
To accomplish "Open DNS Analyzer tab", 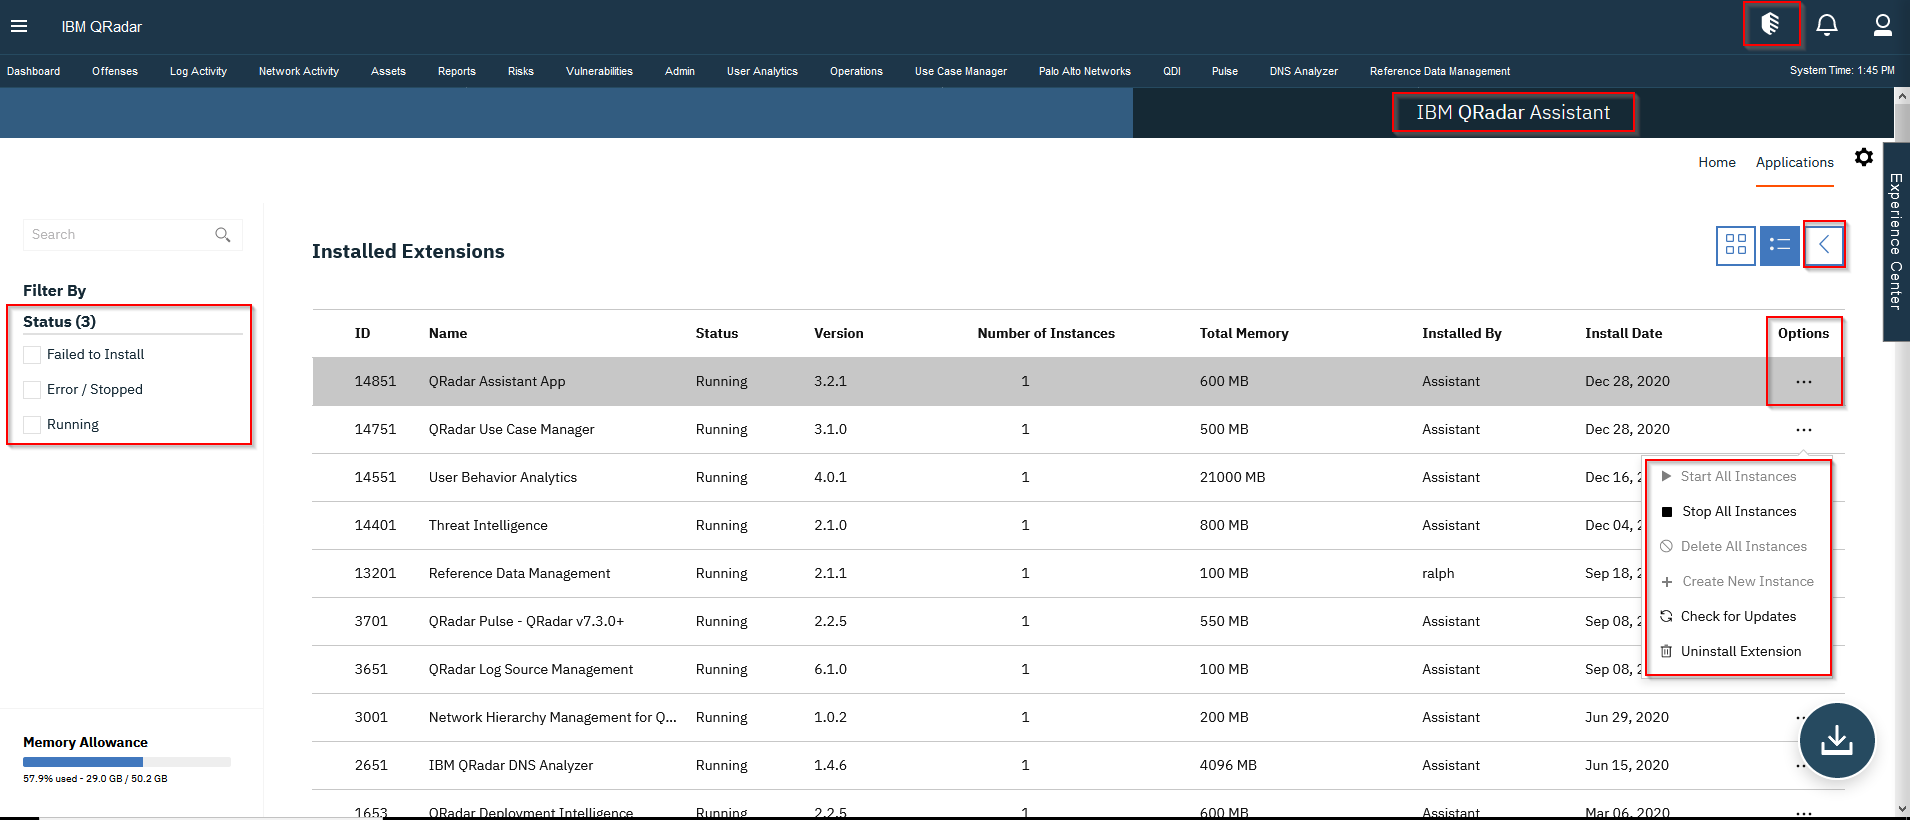I will [1304, 71].
